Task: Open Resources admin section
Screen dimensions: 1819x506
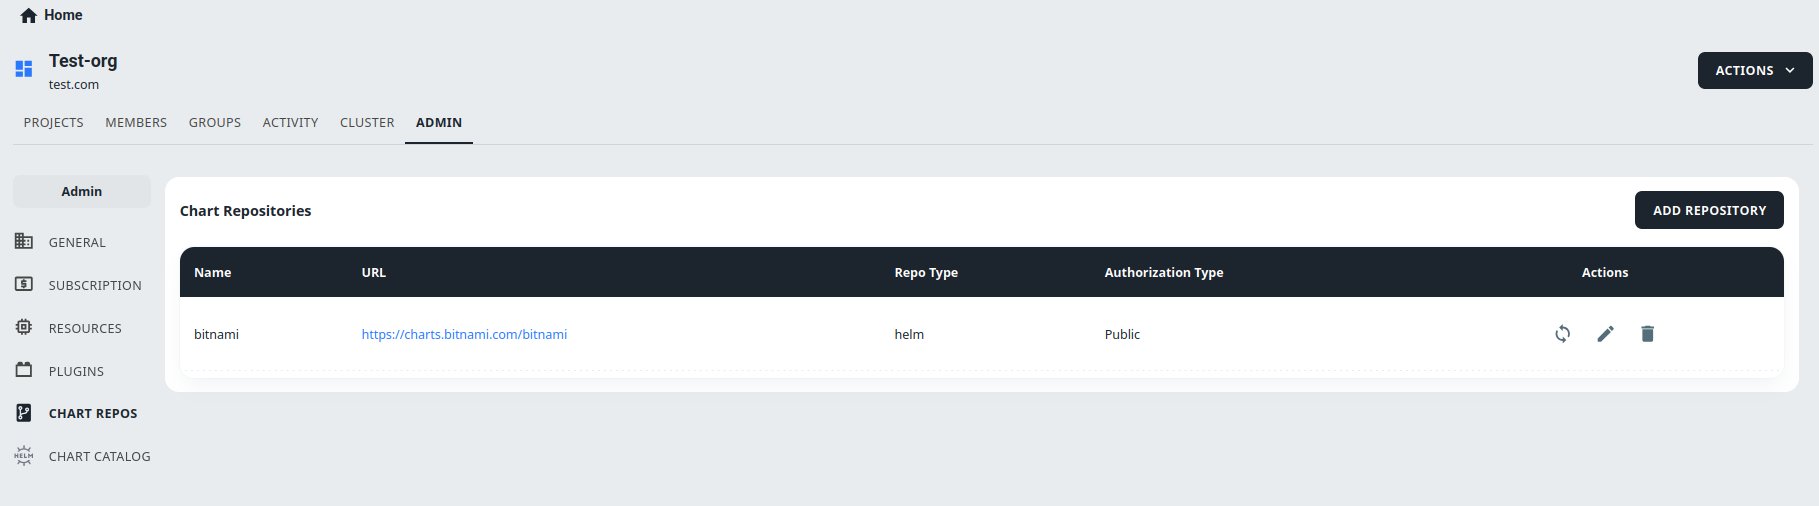Action: (85, 329)
